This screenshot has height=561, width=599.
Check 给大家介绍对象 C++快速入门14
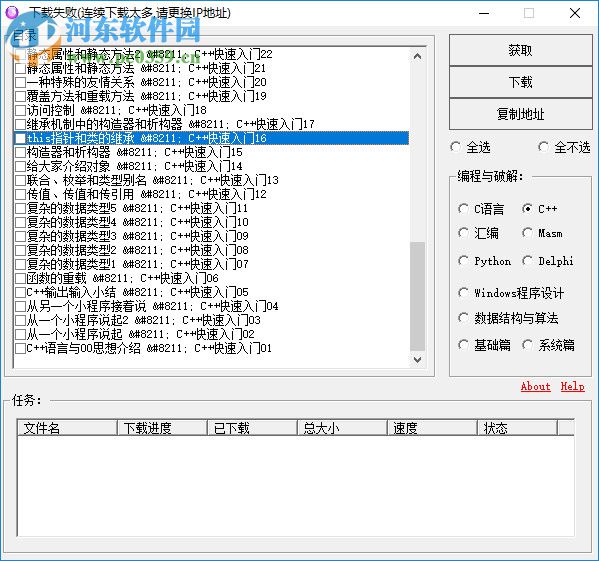[x=20, y=166]
